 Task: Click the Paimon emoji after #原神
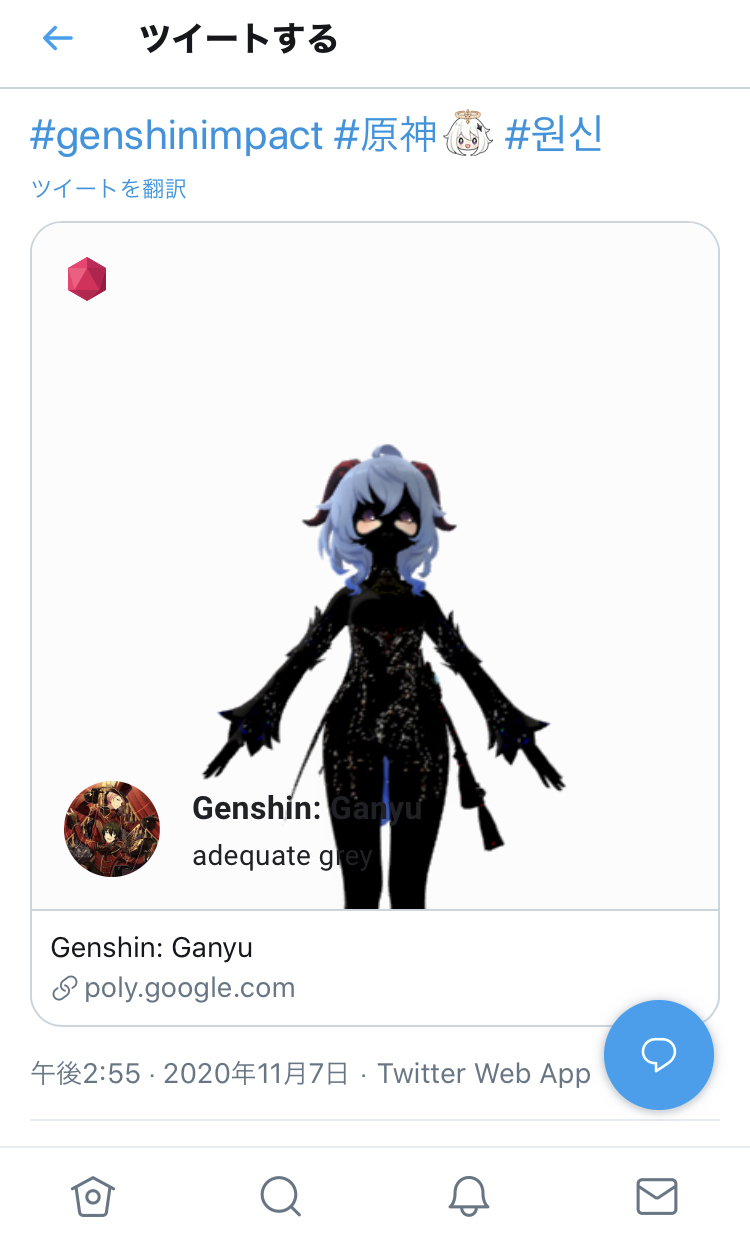pos(468,134)
